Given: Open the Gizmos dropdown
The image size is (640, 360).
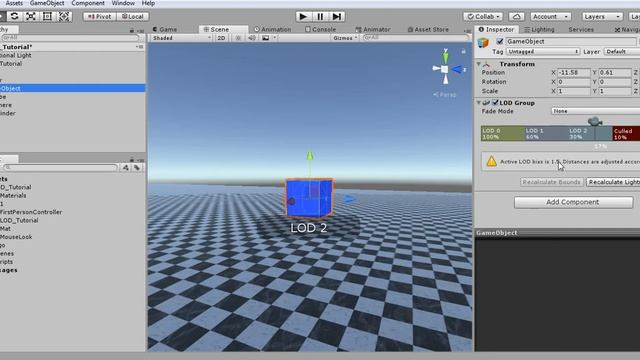Looking at the screenshot, I should [345, 38].
